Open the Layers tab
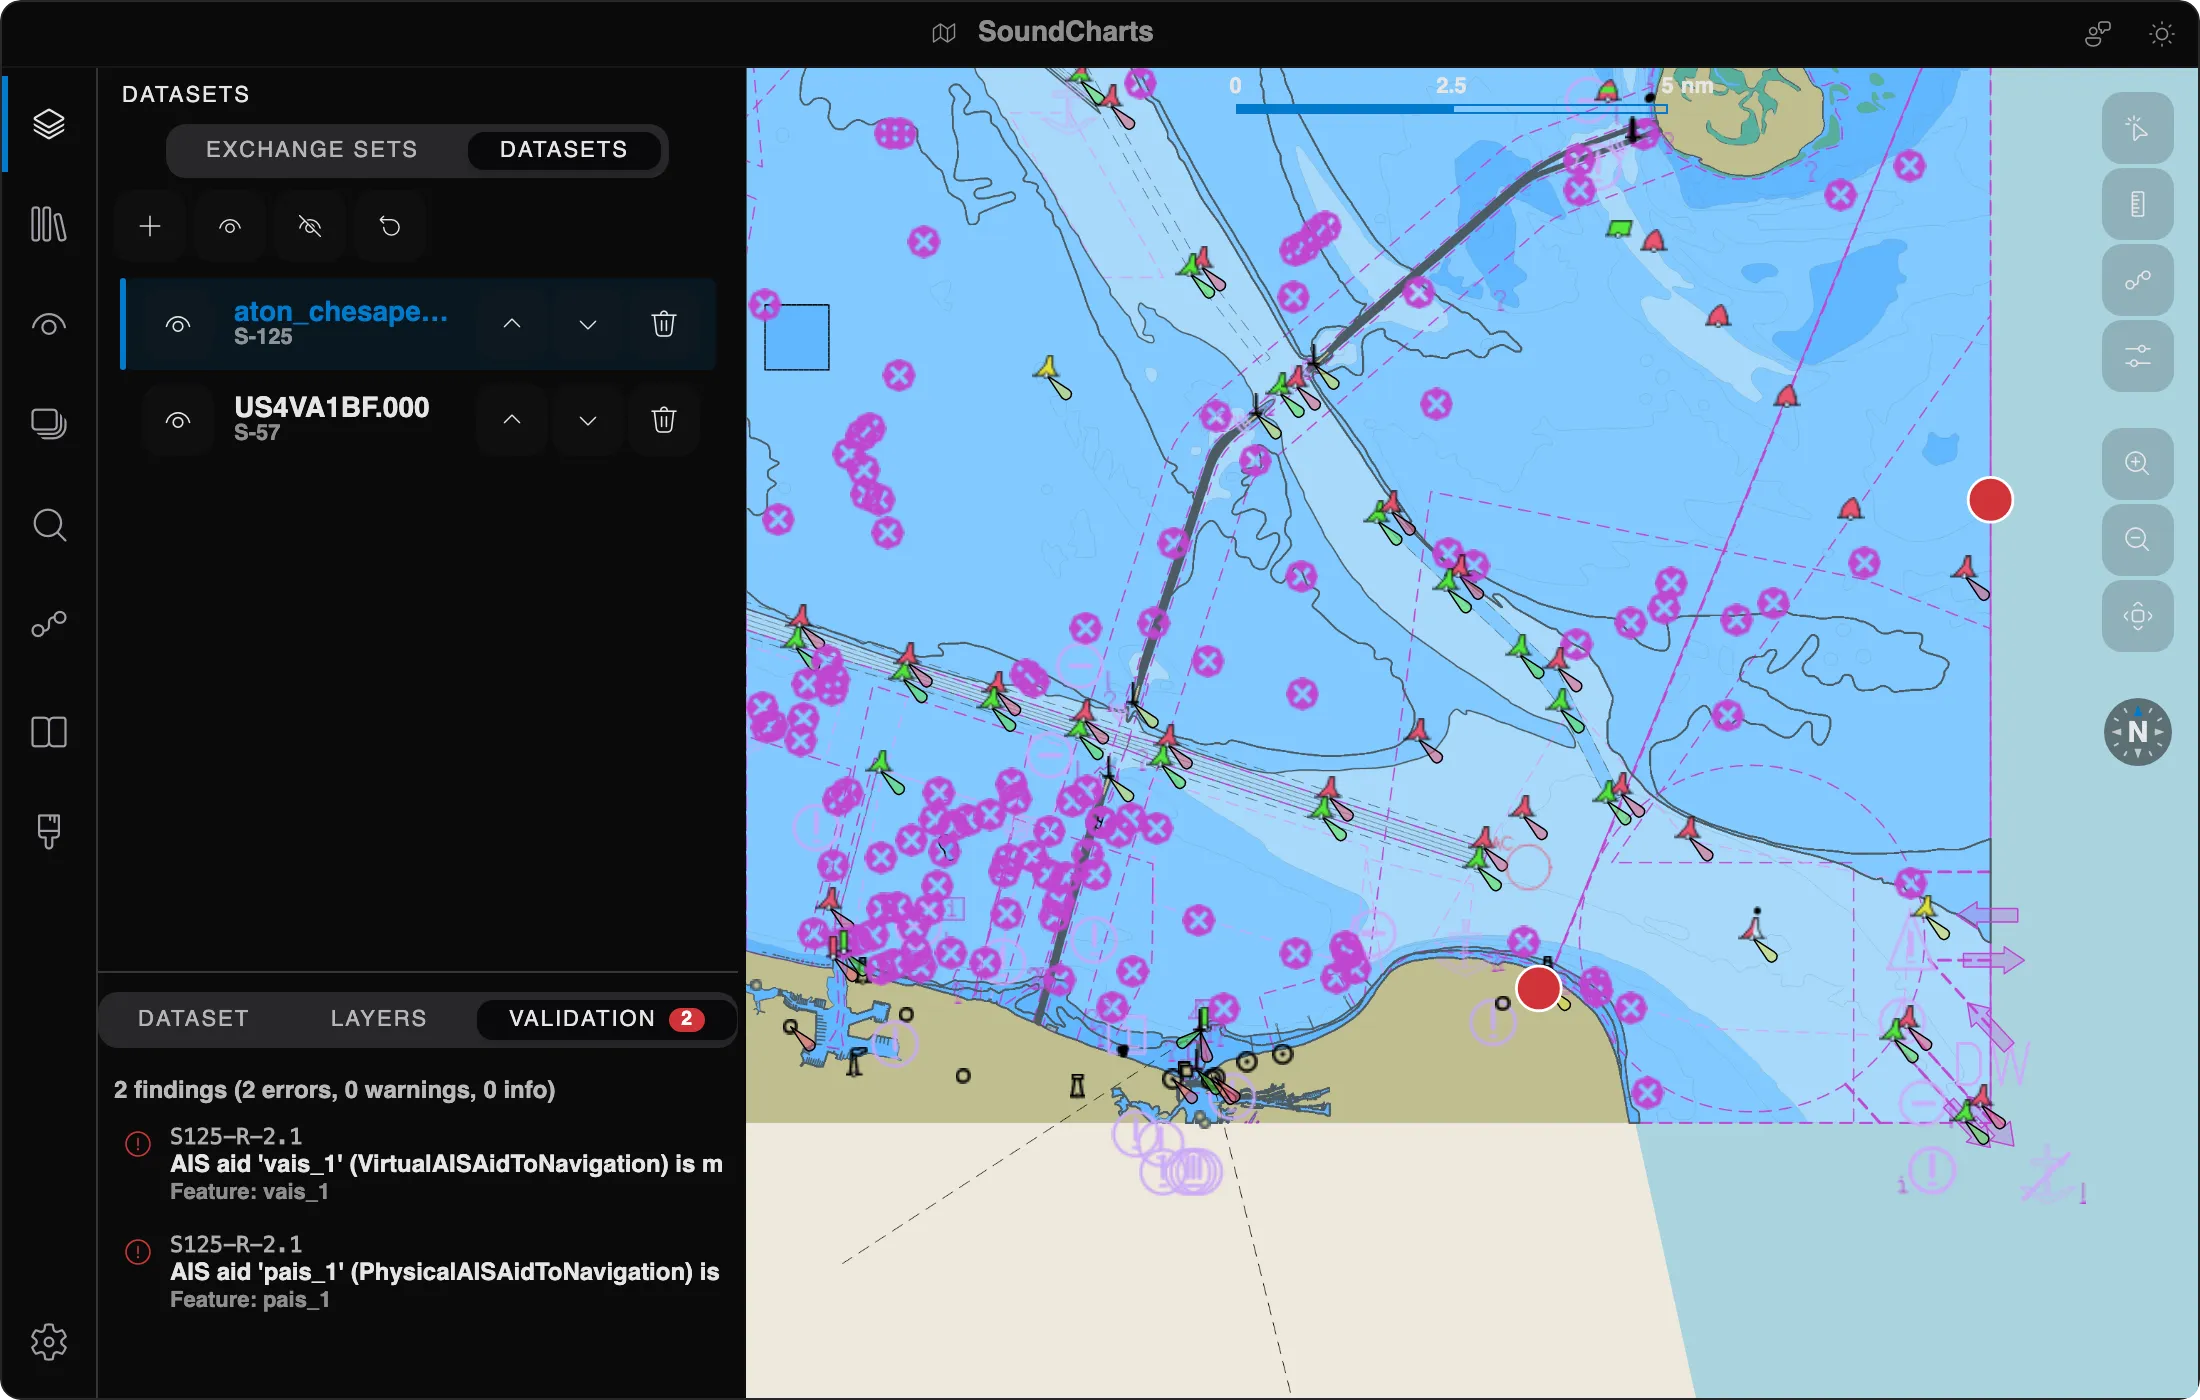 tap(378, 1019)
